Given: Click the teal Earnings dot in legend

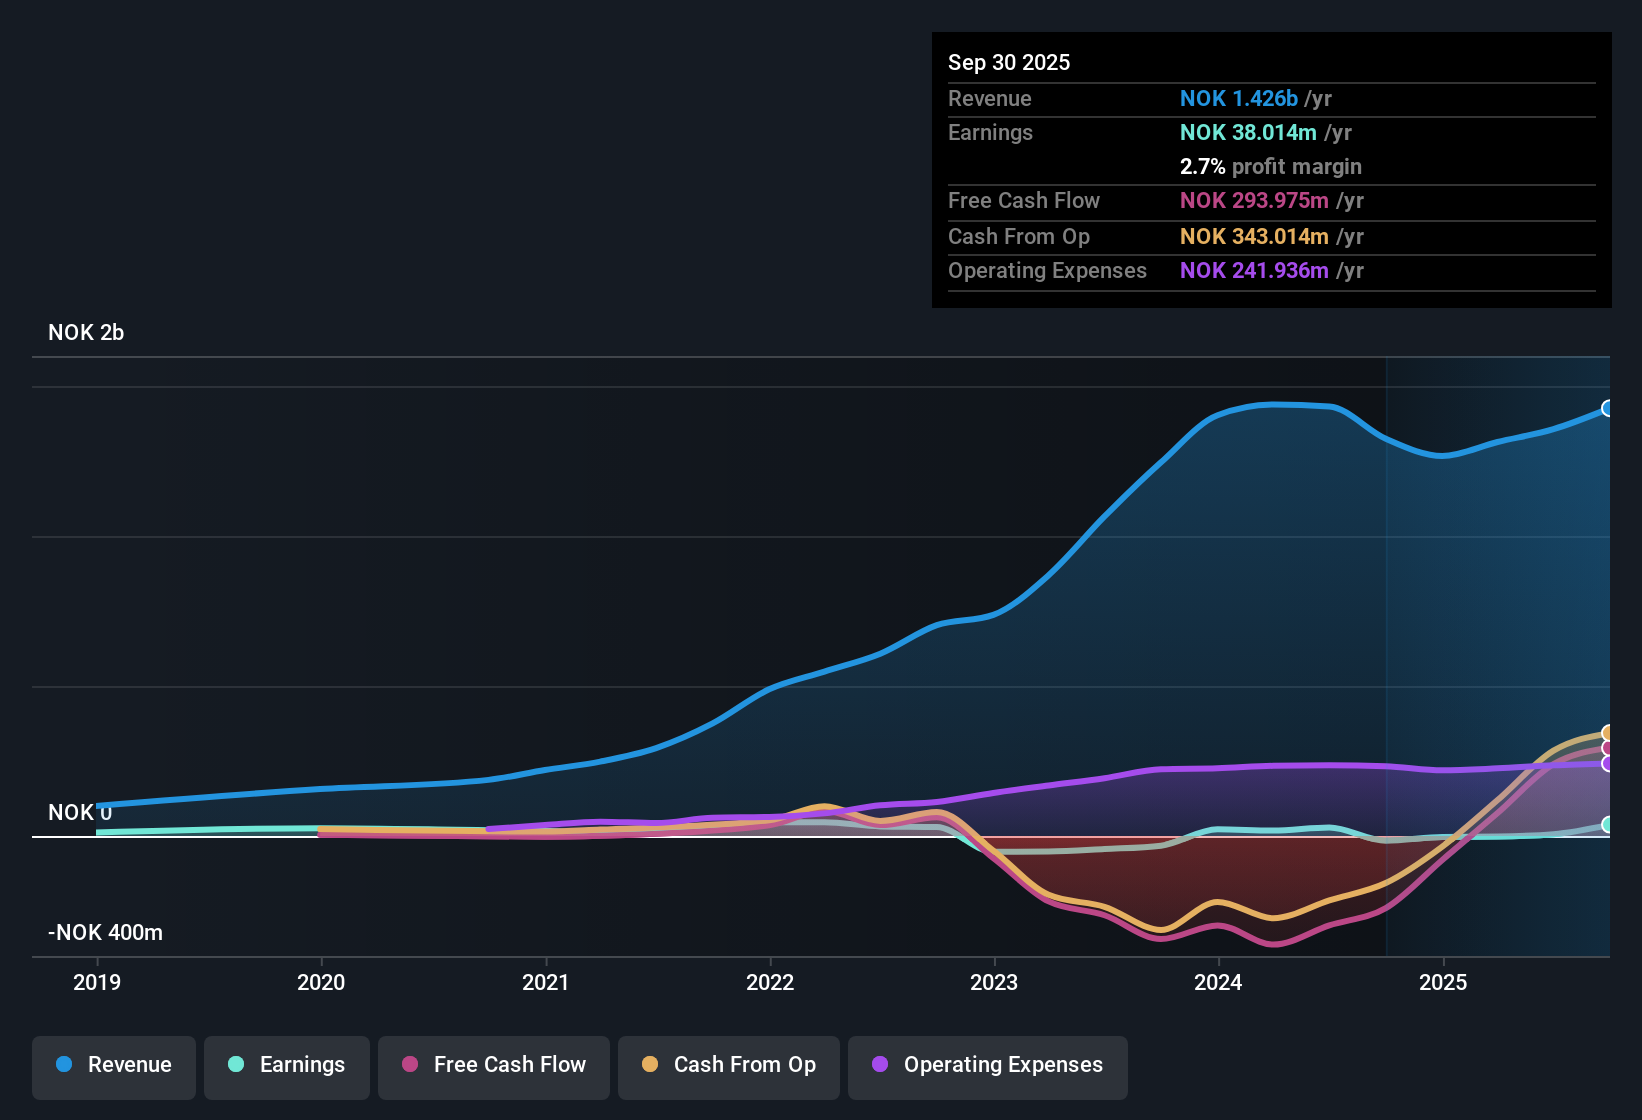Looking at the screenshot, I should 236,1065.
